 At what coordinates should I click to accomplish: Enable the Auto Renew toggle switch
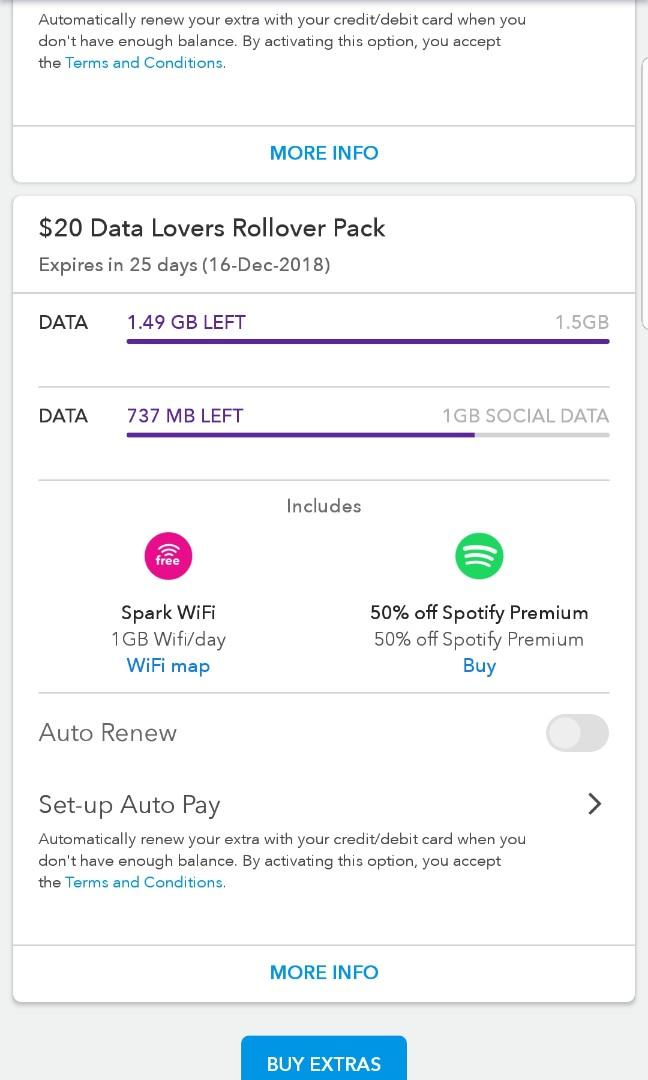(577, 733)
